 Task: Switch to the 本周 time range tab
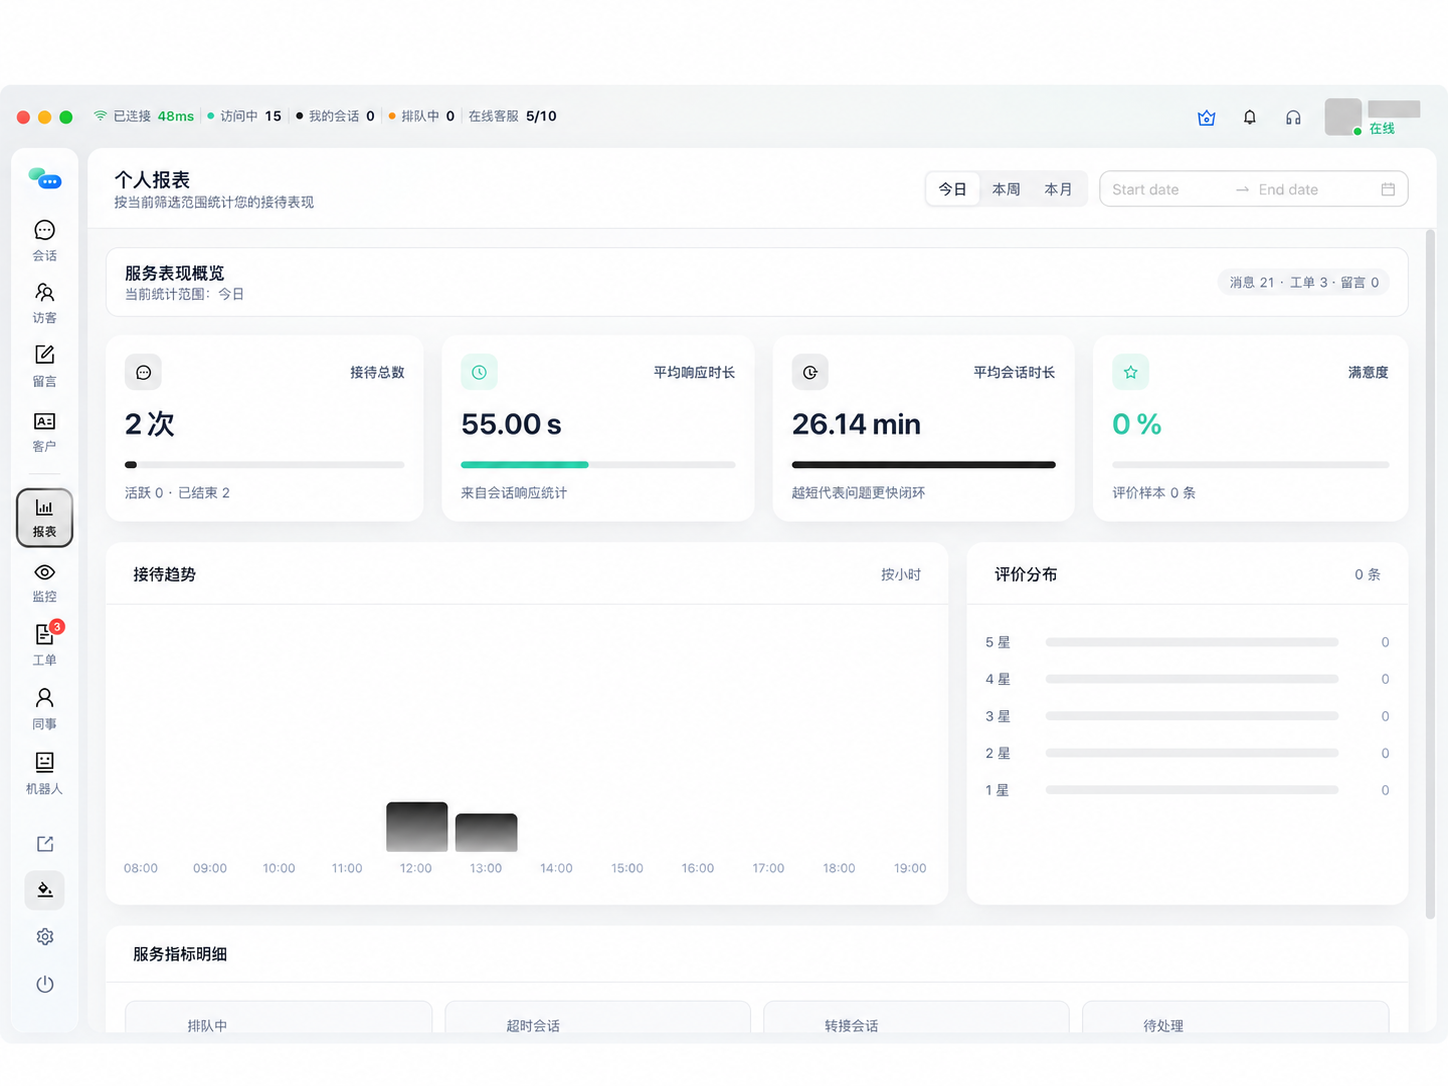1006,189
